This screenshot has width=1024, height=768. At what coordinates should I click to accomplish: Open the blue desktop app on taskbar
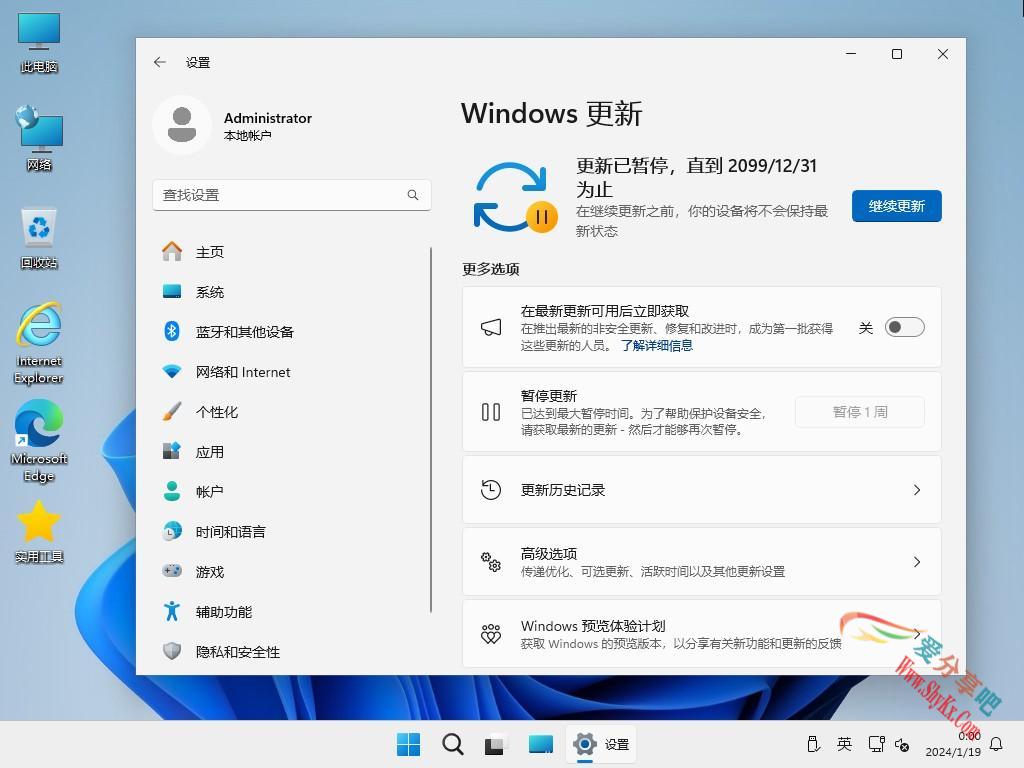click(x=541, y=744)
